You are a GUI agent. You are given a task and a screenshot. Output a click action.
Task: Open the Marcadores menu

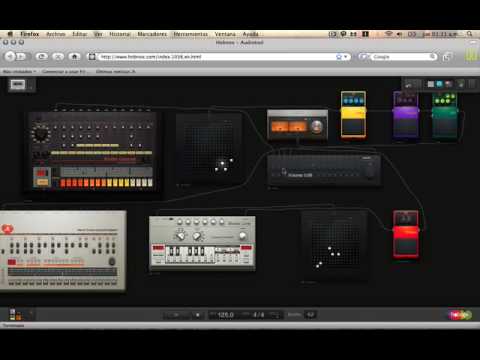coord(152,34)
